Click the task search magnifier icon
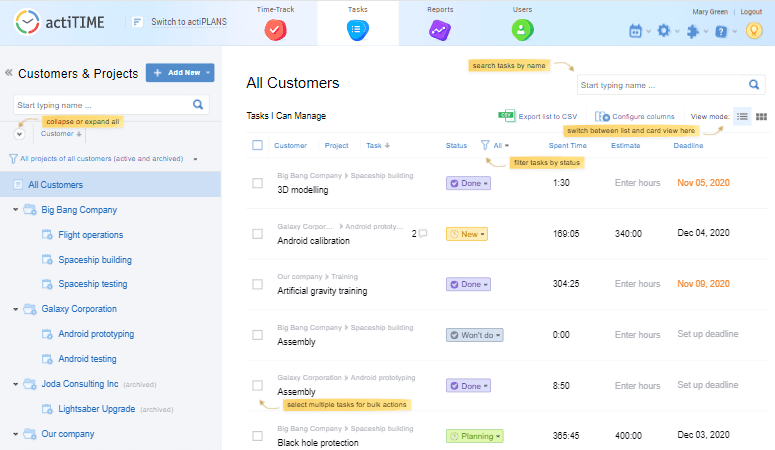775x450 pixels. click(754, 85)
